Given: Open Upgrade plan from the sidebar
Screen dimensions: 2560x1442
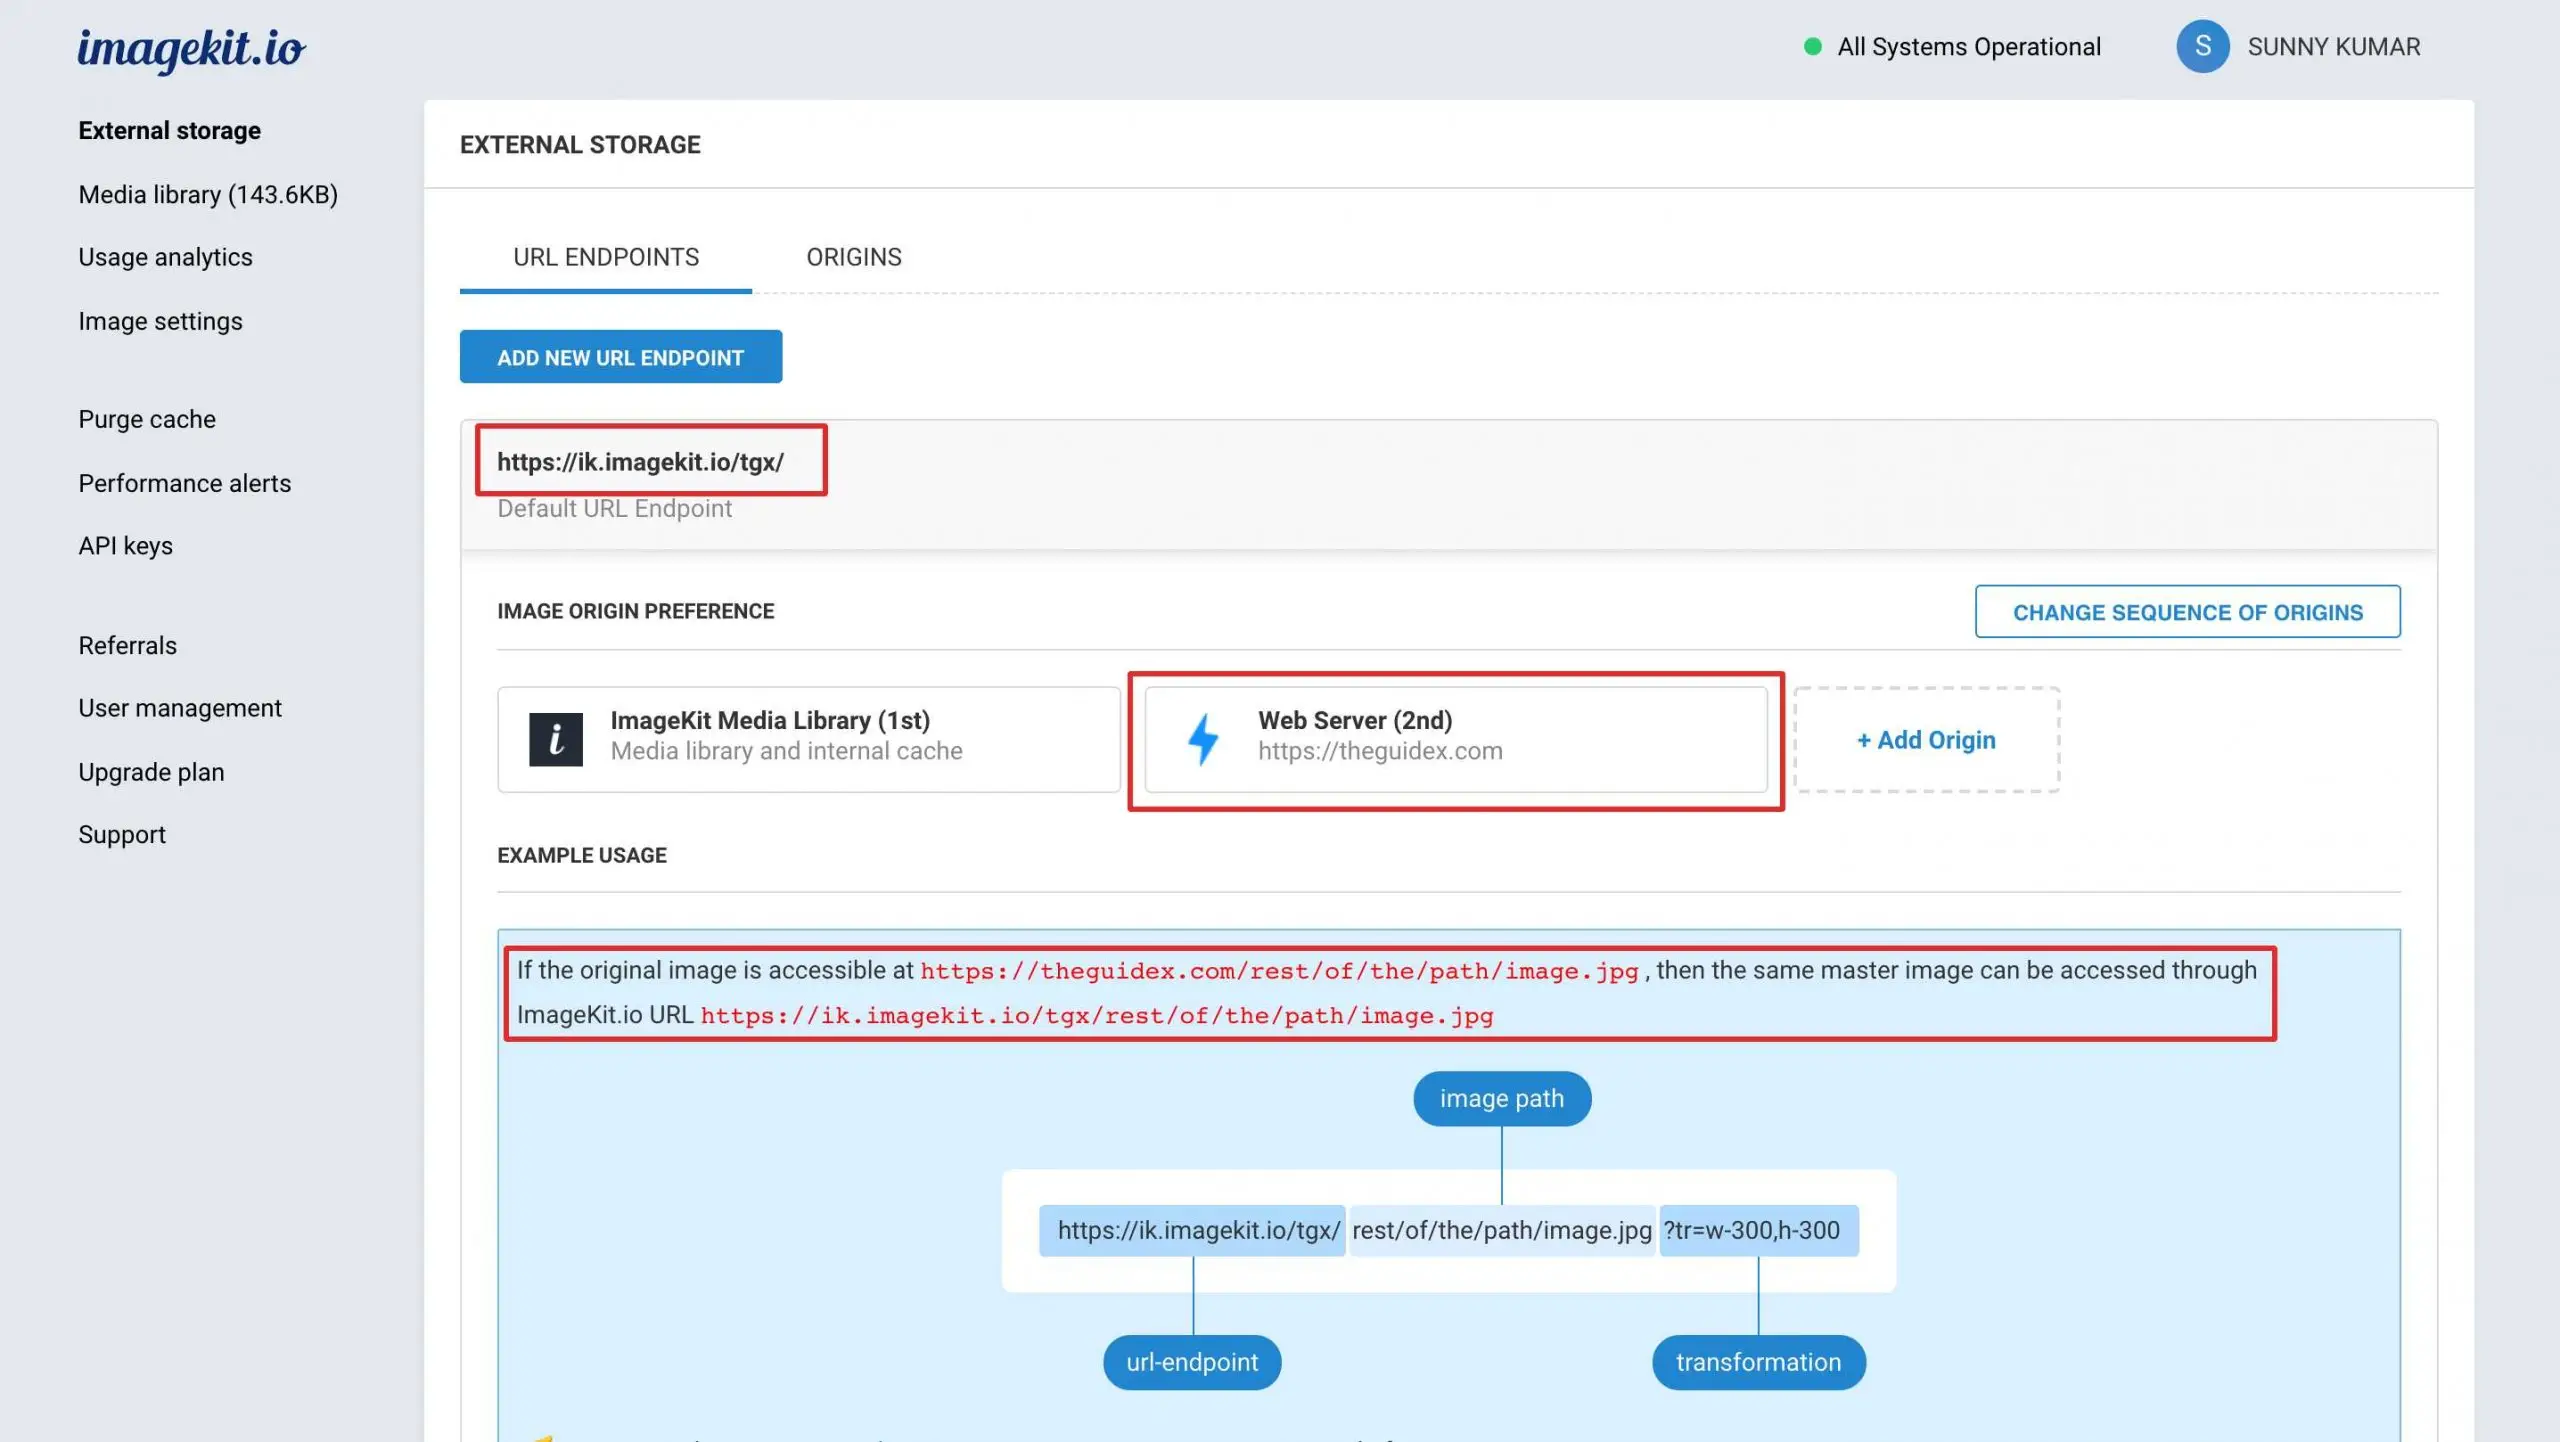Looking at the screenshot, I should (x=150, y=771).
